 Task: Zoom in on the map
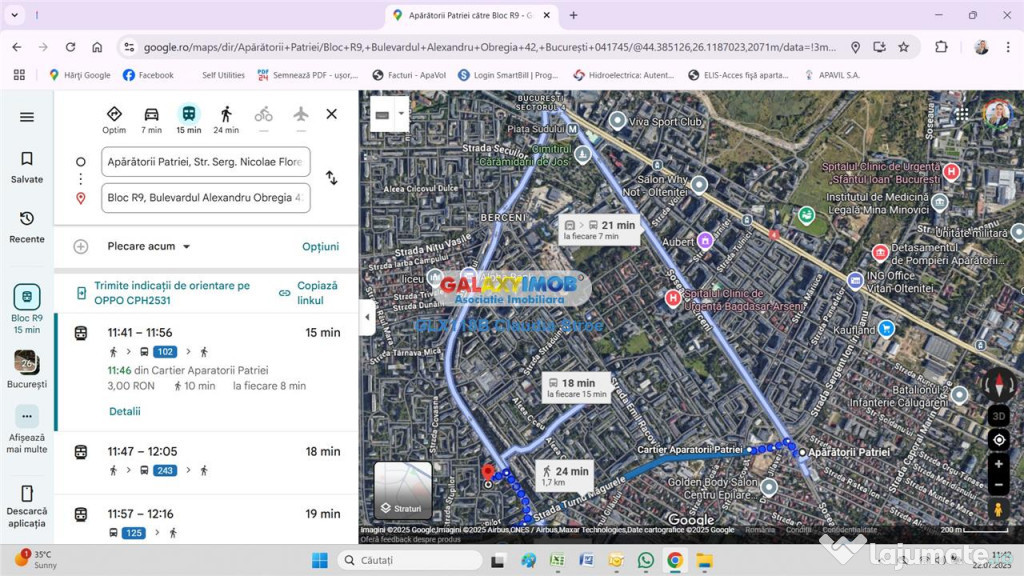point(999,464)
